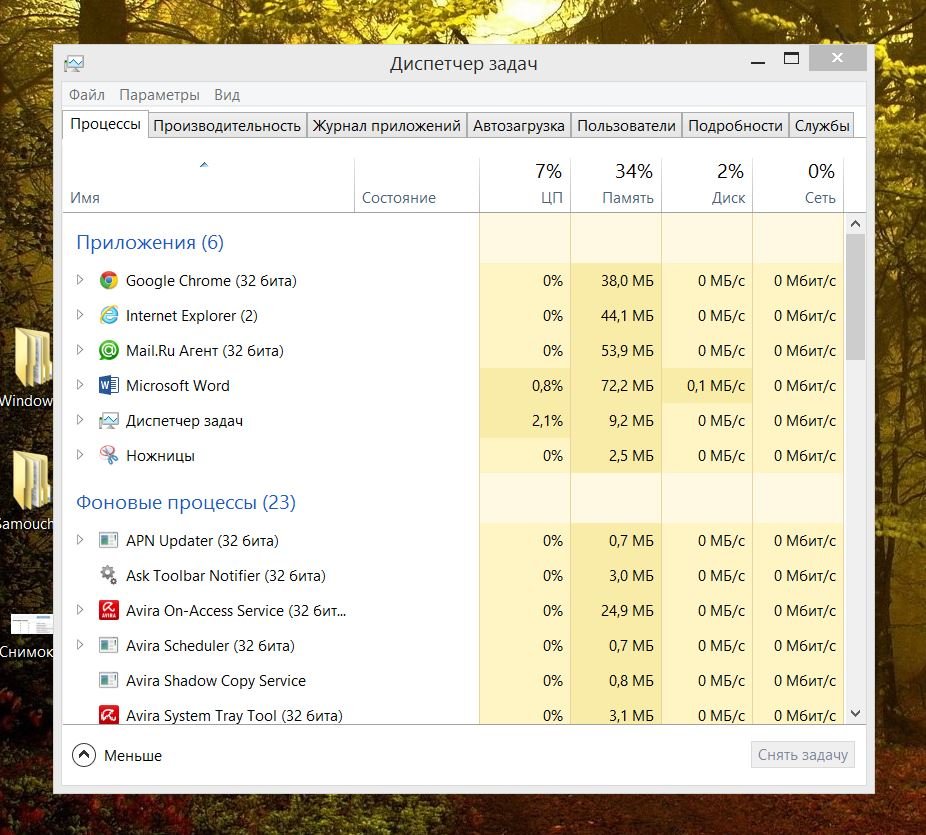Click the Internet Explorer process icon

click(x=109, y=316)
